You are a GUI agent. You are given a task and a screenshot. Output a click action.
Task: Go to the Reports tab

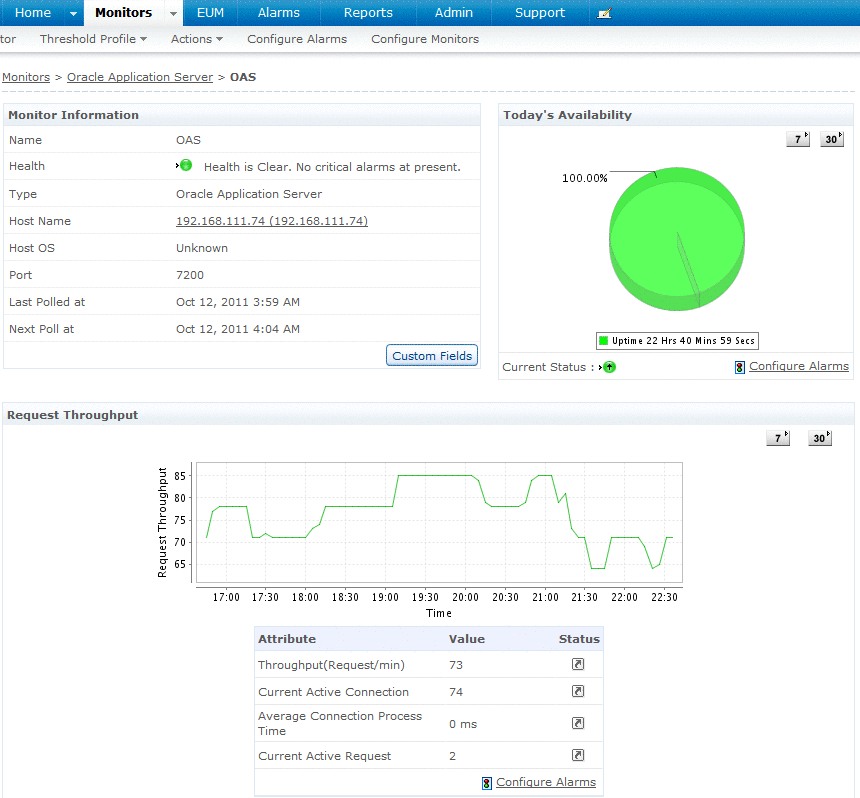coord(368,13)
